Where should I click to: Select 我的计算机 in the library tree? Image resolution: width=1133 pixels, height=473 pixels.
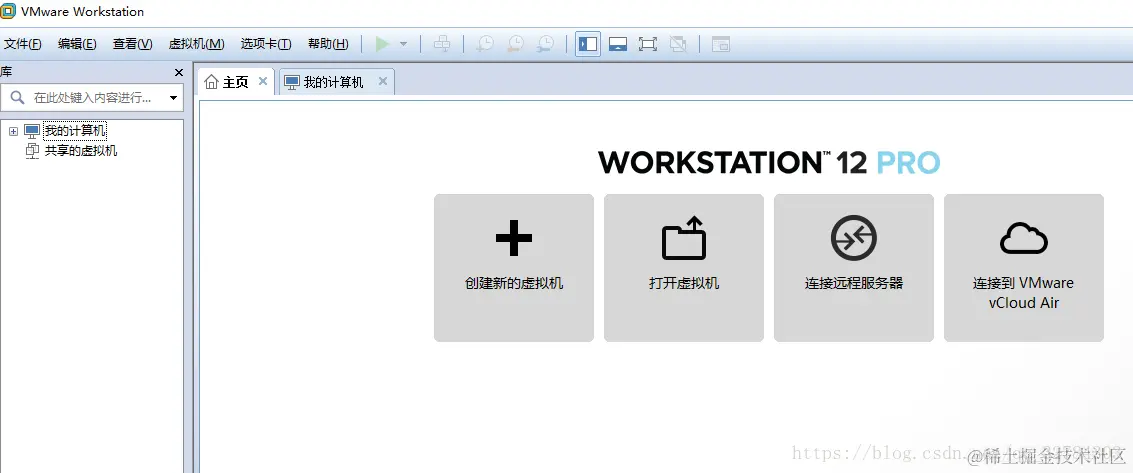[x=75, y=131]
